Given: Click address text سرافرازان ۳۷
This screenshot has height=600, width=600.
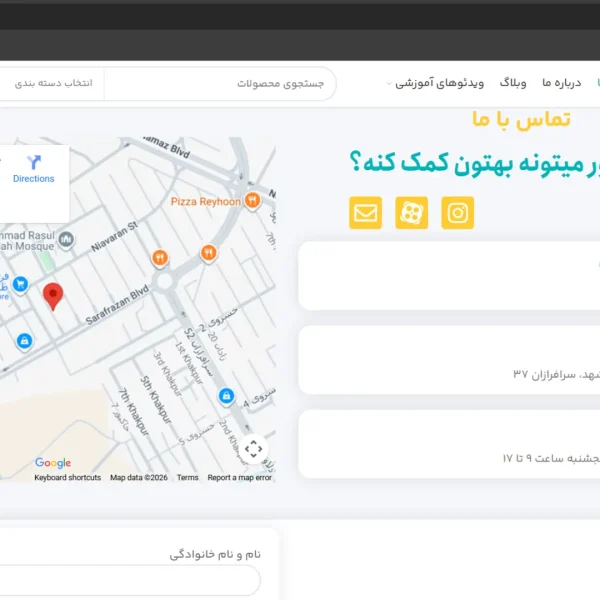Looking at the screenshot, I should (x=544, y=374).
